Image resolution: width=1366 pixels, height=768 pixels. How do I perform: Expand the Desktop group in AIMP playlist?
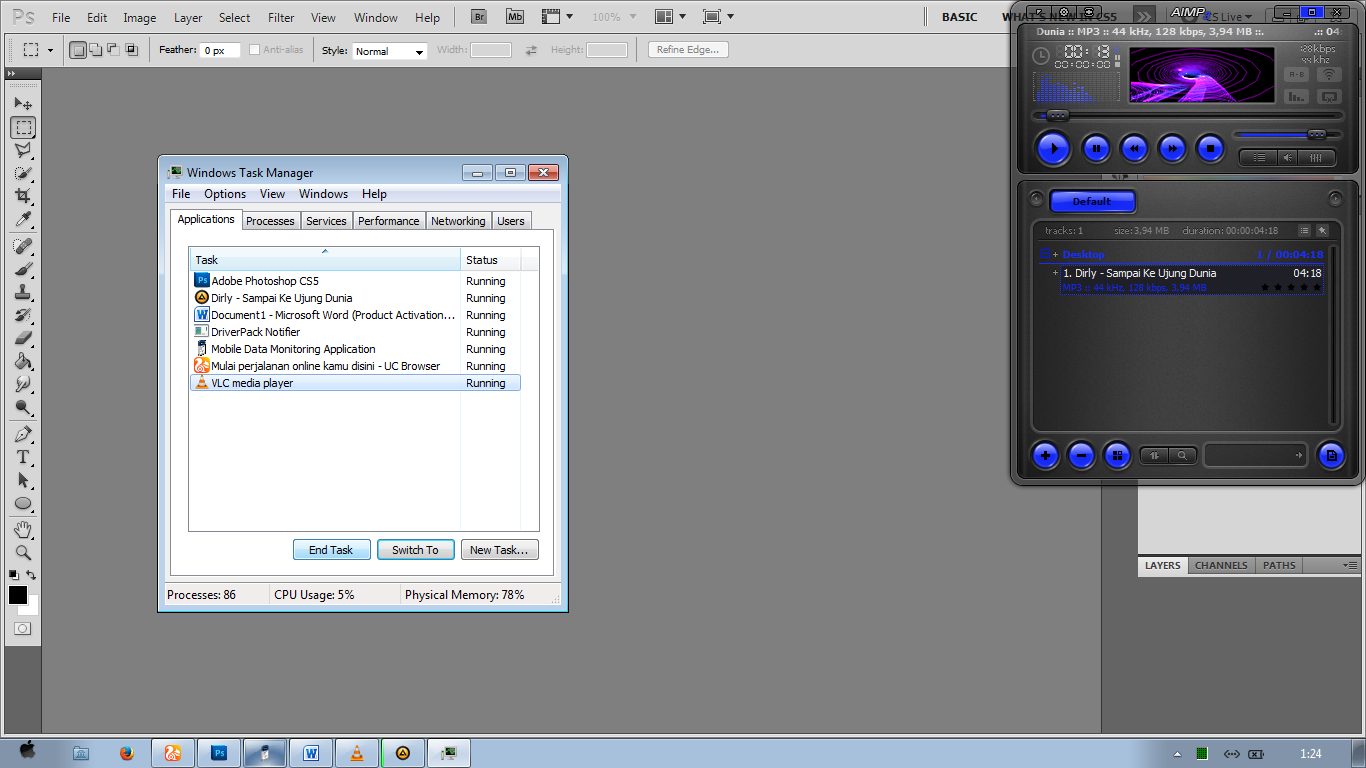1055,255
